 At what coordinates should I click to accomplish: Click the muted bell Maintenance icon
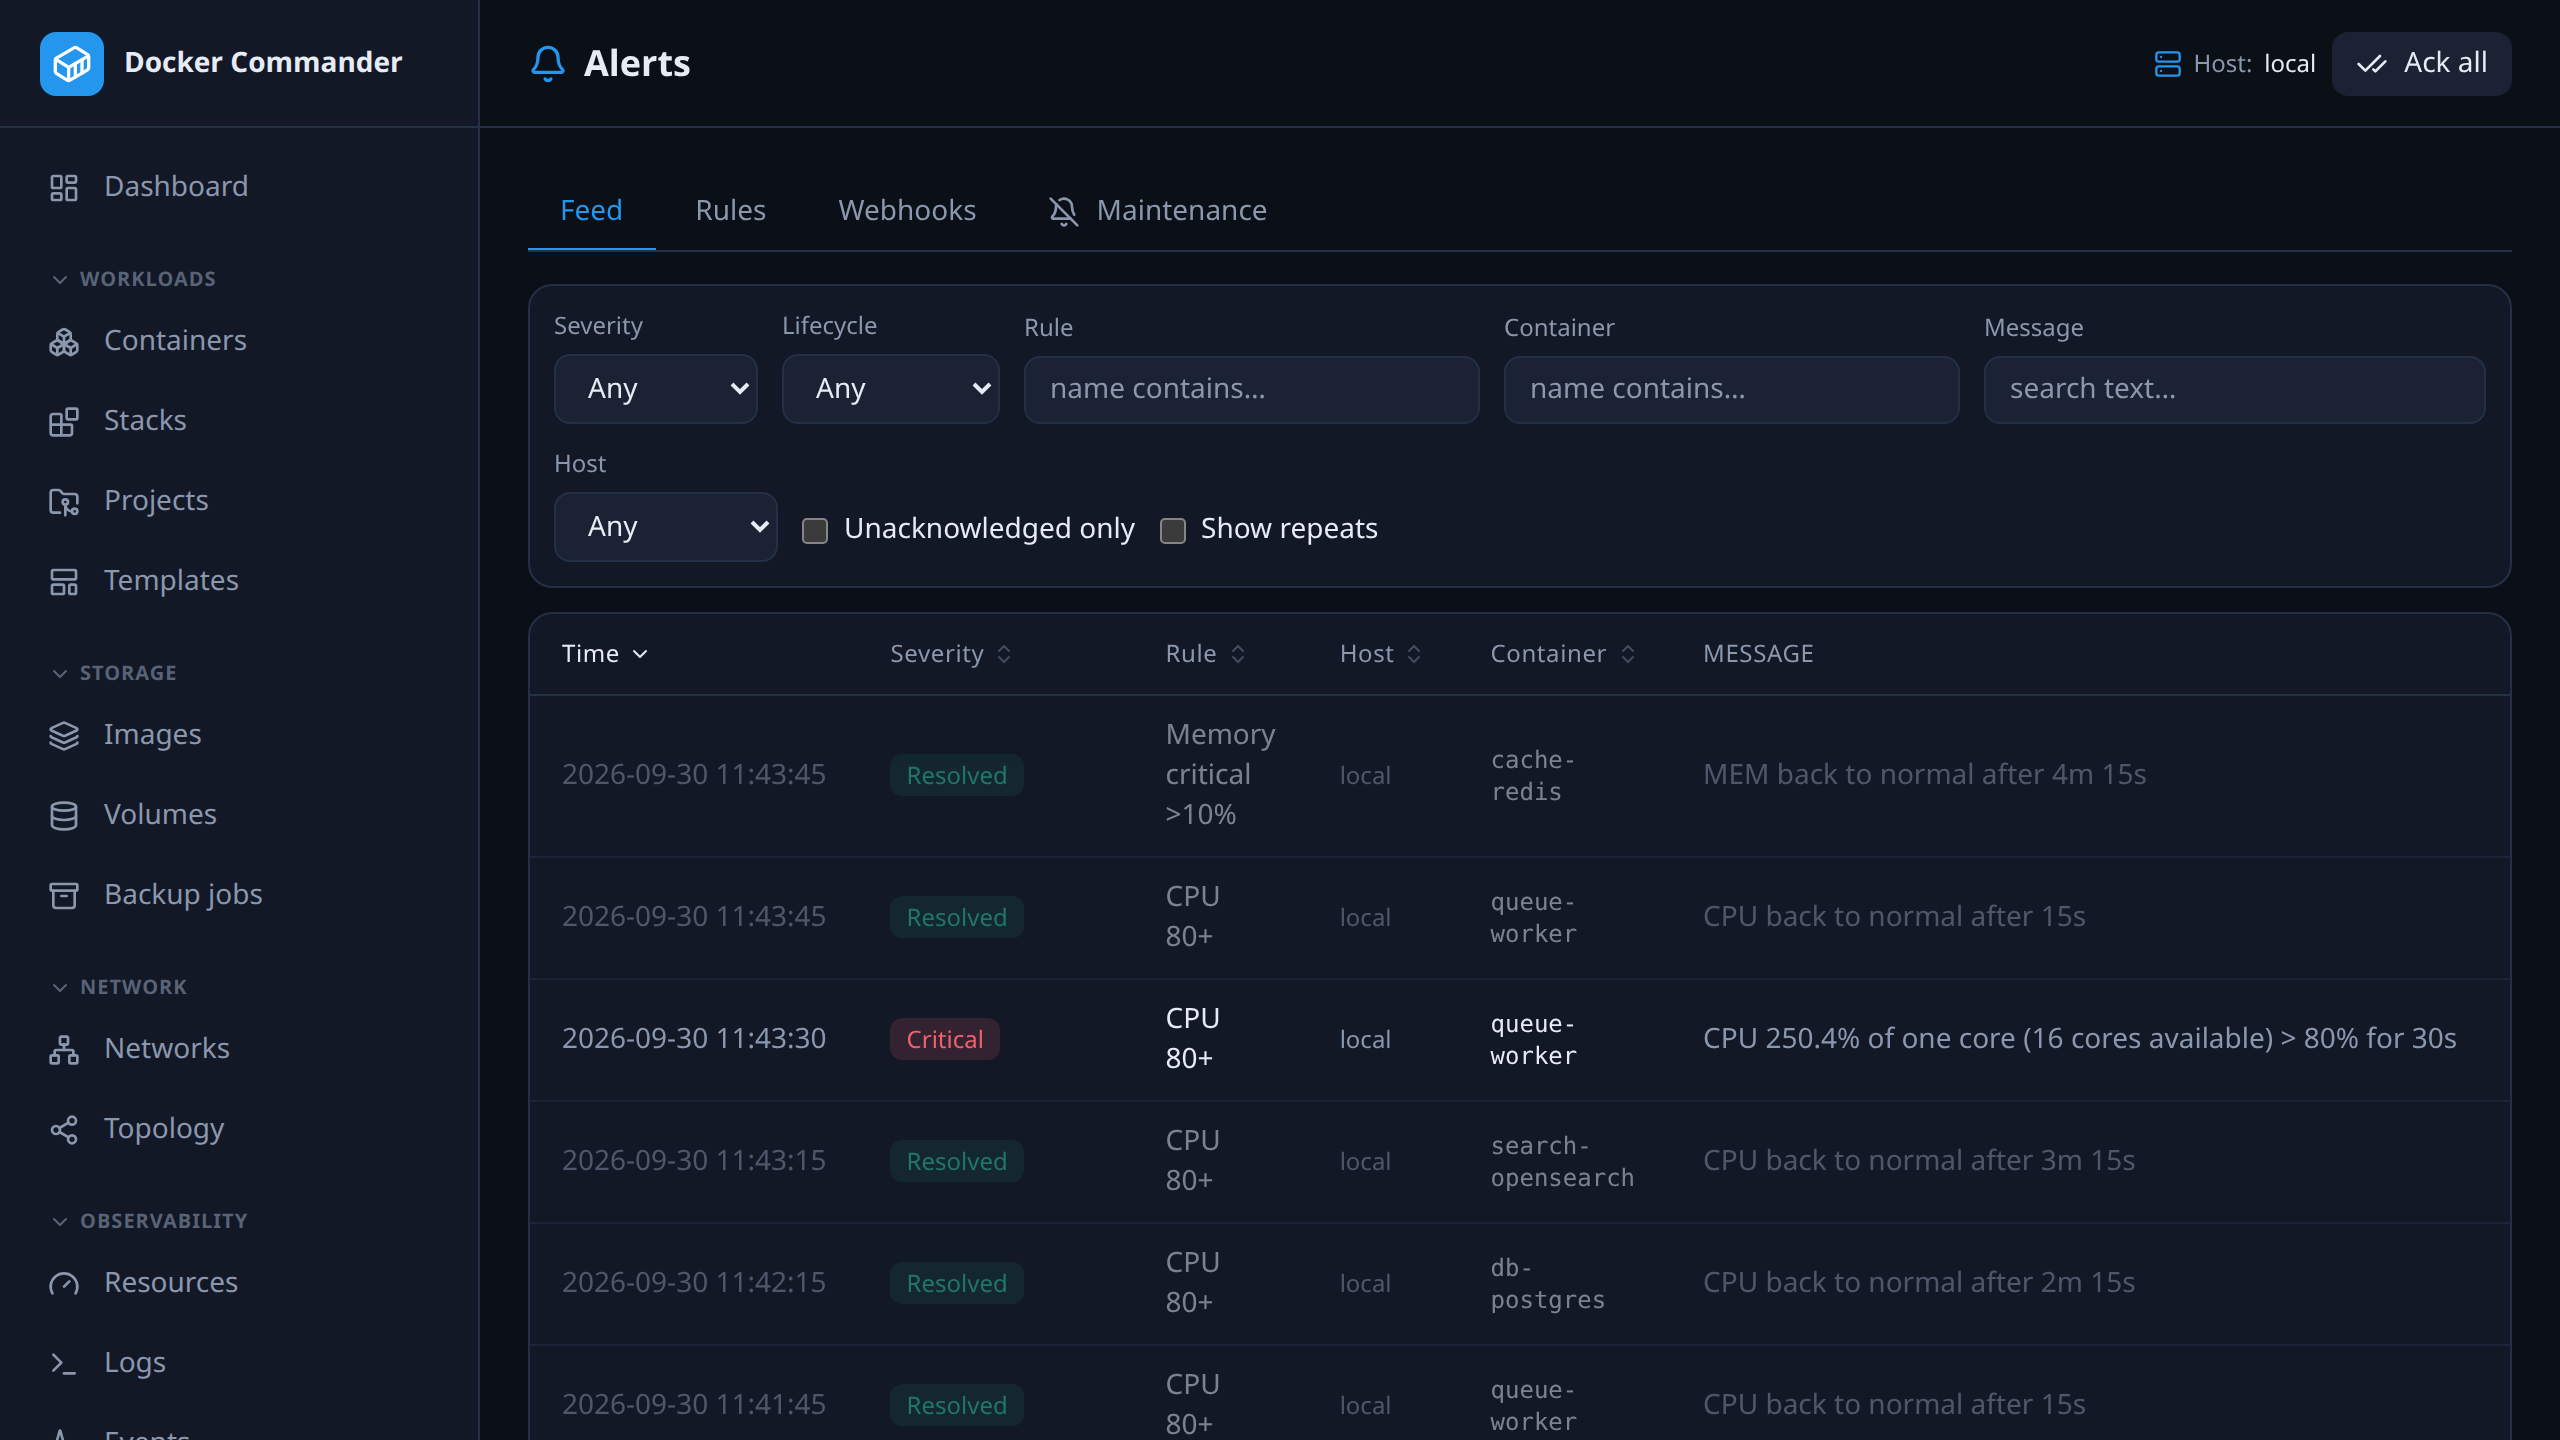1064,211
